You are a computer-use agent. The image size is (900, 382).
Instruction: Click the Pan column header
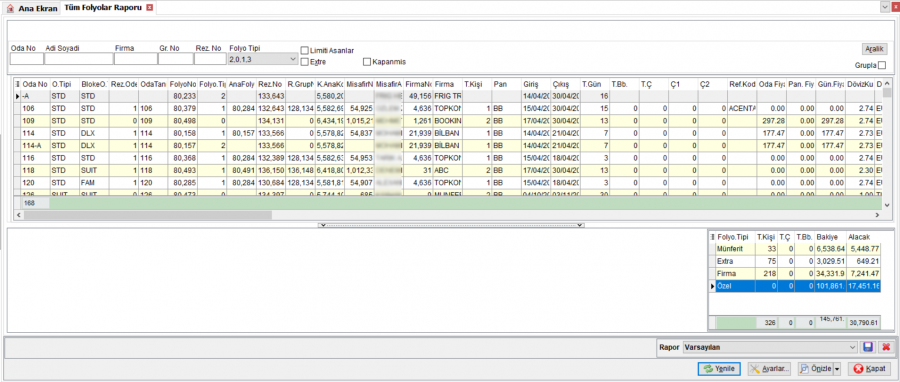click(507, 84)
